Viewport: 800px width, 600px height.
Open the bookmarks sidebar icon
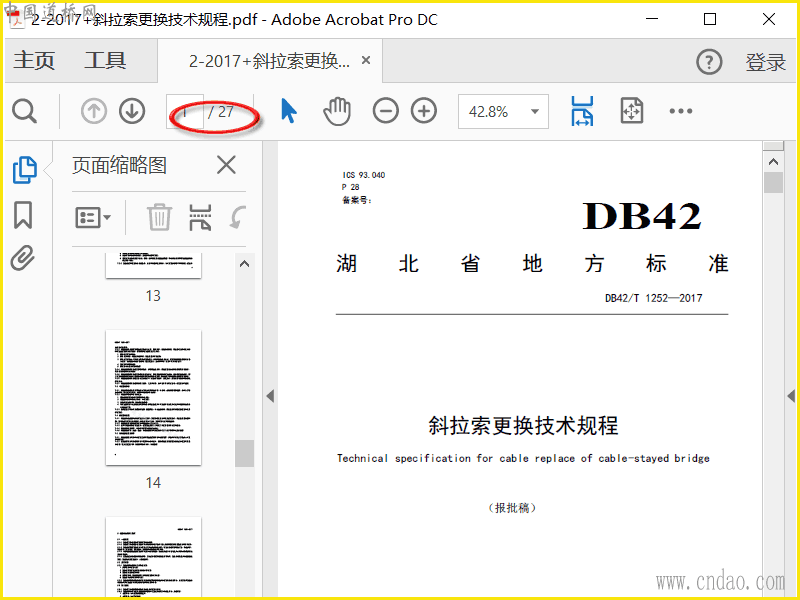pos(23,215)
